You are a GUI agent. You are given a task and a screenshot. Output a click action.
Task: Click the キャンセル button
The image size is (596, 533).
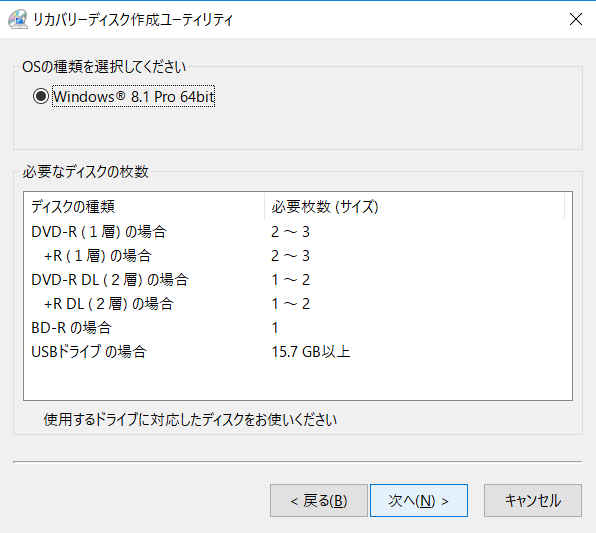coord(533,500)
